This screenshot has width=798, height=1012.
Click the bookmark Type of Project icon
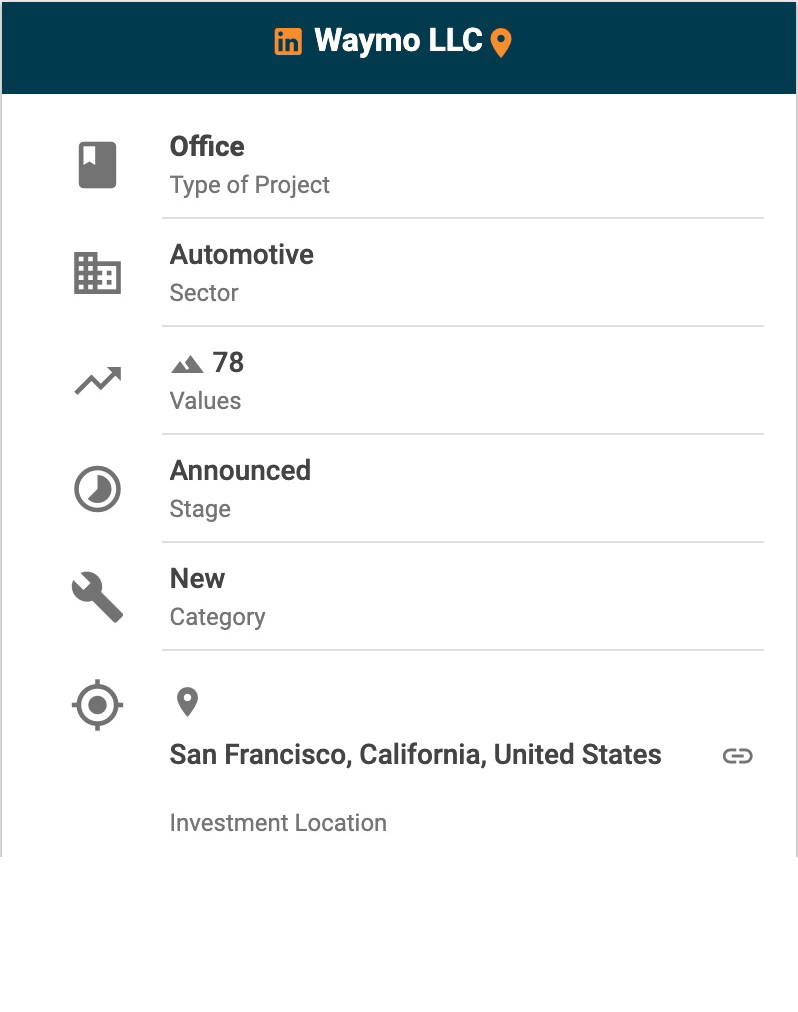(x=97, y=165)
